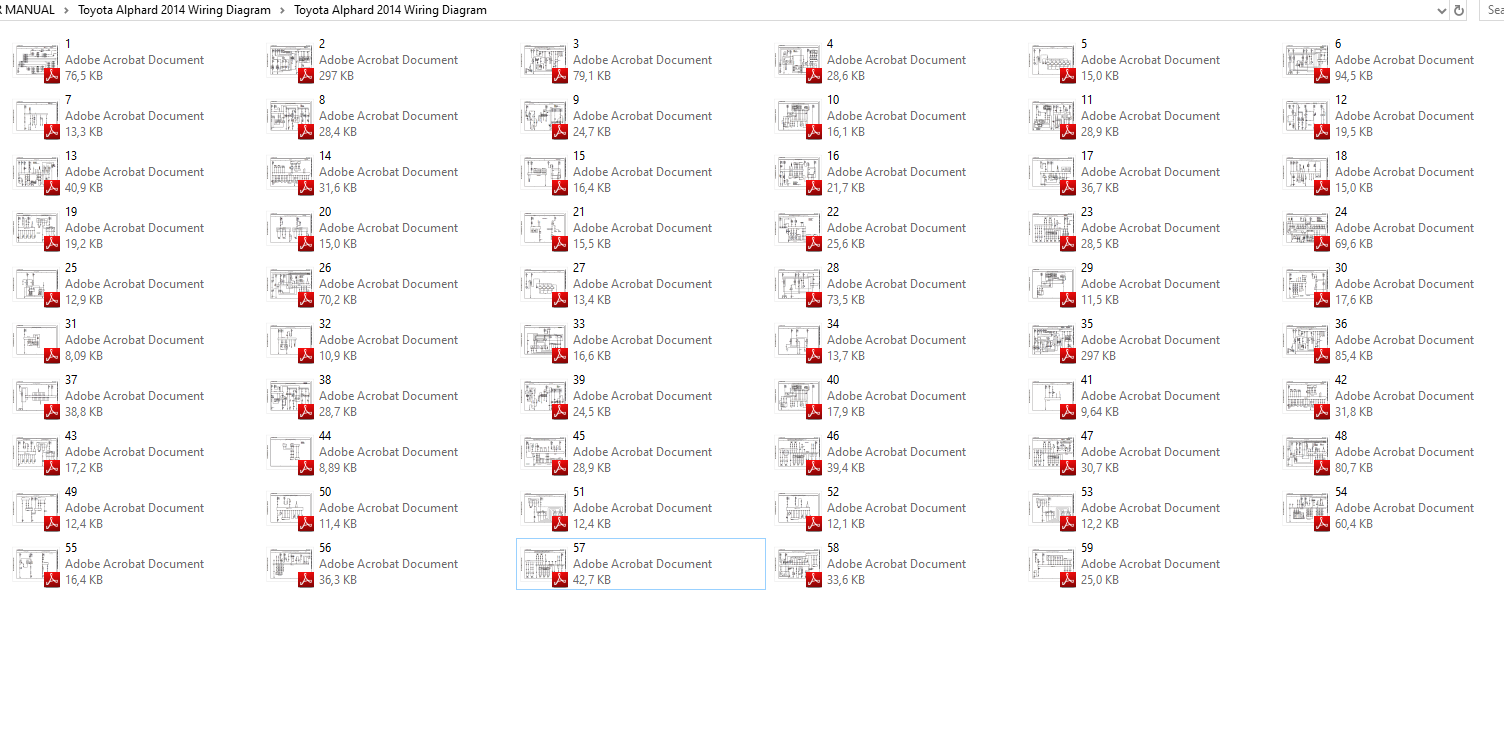Image resolution: width=1504 pixels, height=749 pixels.
Task: Select file name 25
Action: pyautogui.click(x=71, y=268)
